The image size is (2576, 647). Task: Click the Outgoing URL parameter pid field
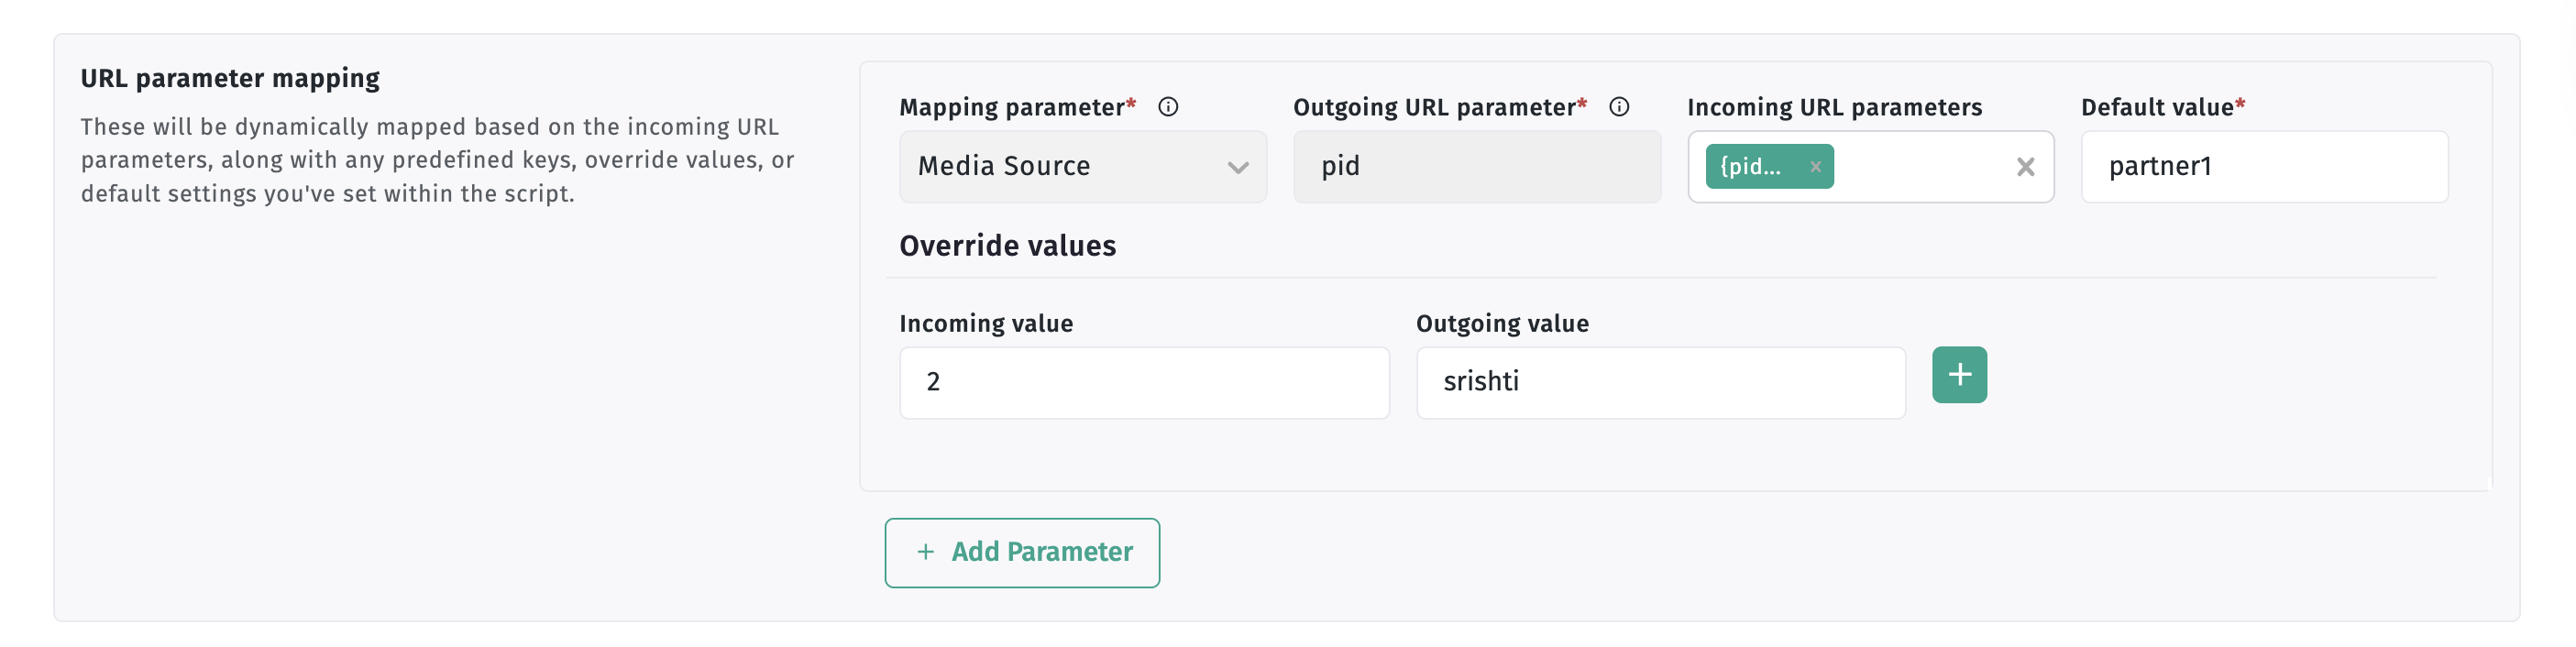pyautogui.click(x=1477, y=167)
